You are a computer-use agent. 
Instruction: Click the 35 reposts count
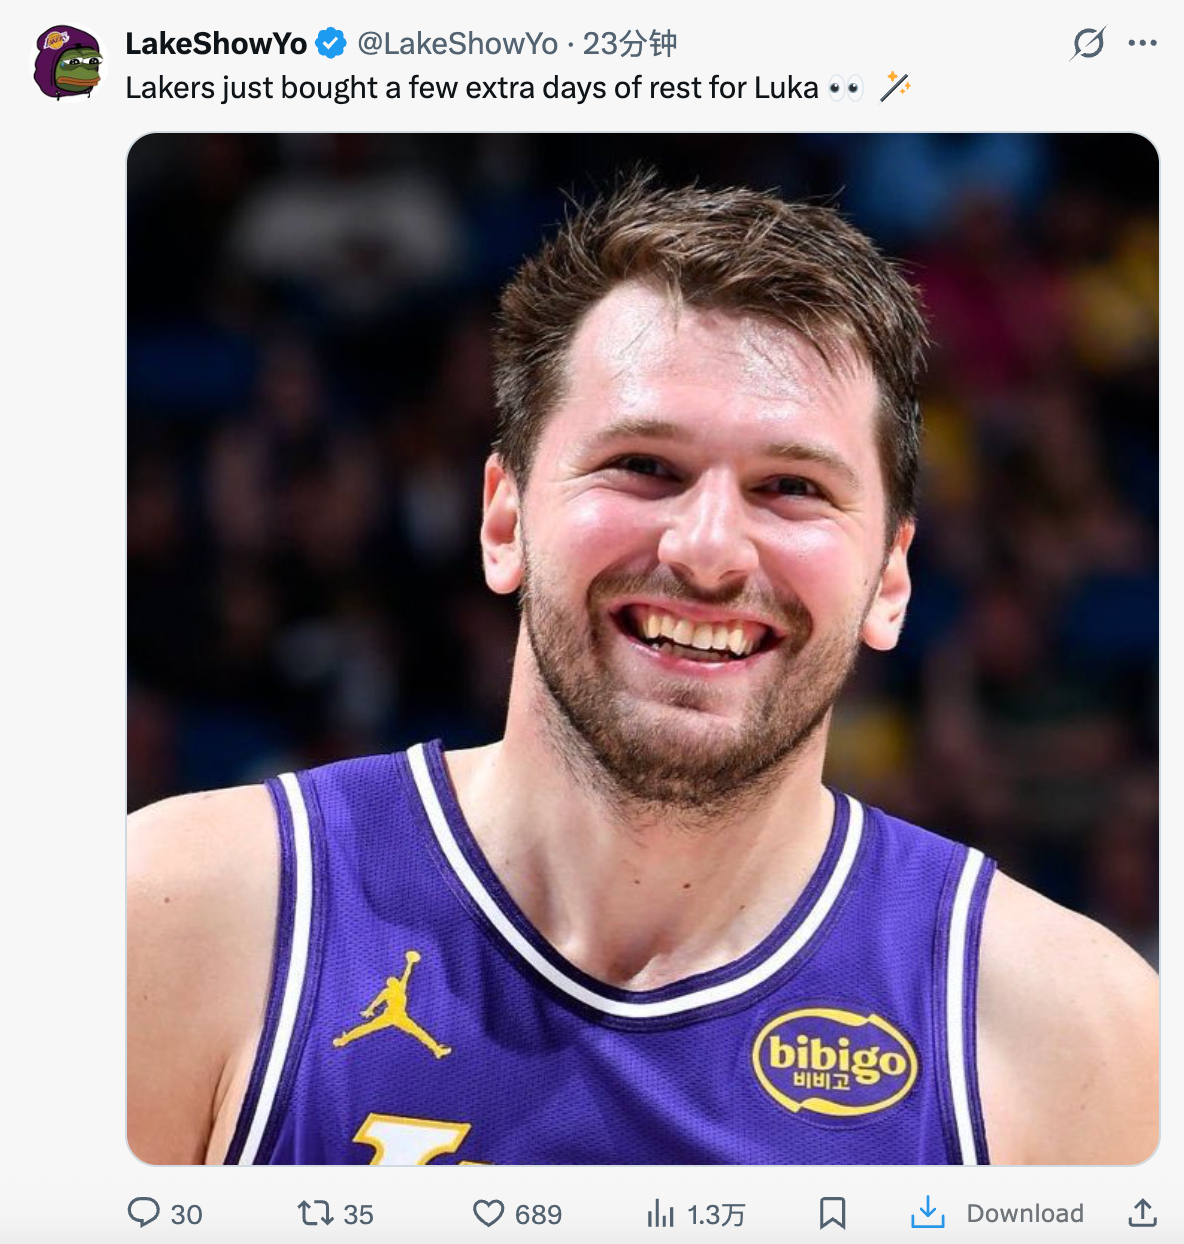pos(358,1214)
